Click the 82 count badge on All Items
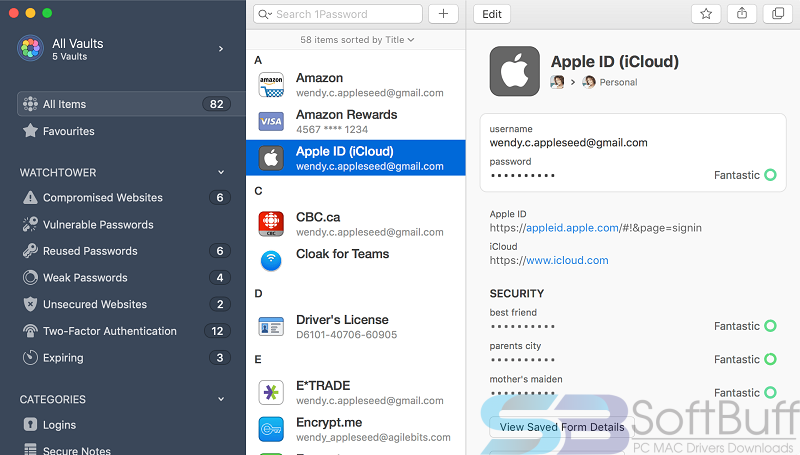800x455 pixels. coord(216,104)
